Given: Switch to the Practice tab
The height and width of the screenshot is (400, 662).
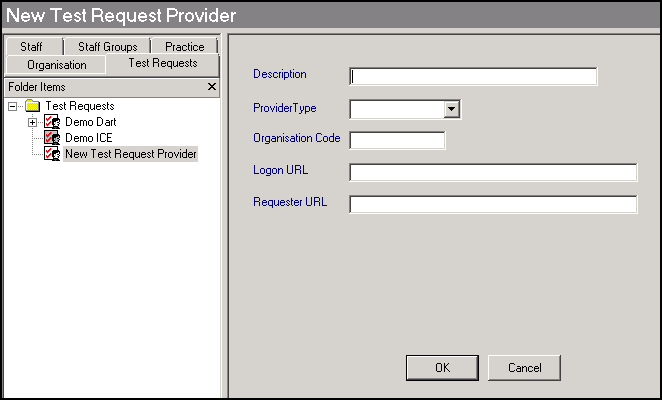Looking at the screenshot, I should point(184,46).
